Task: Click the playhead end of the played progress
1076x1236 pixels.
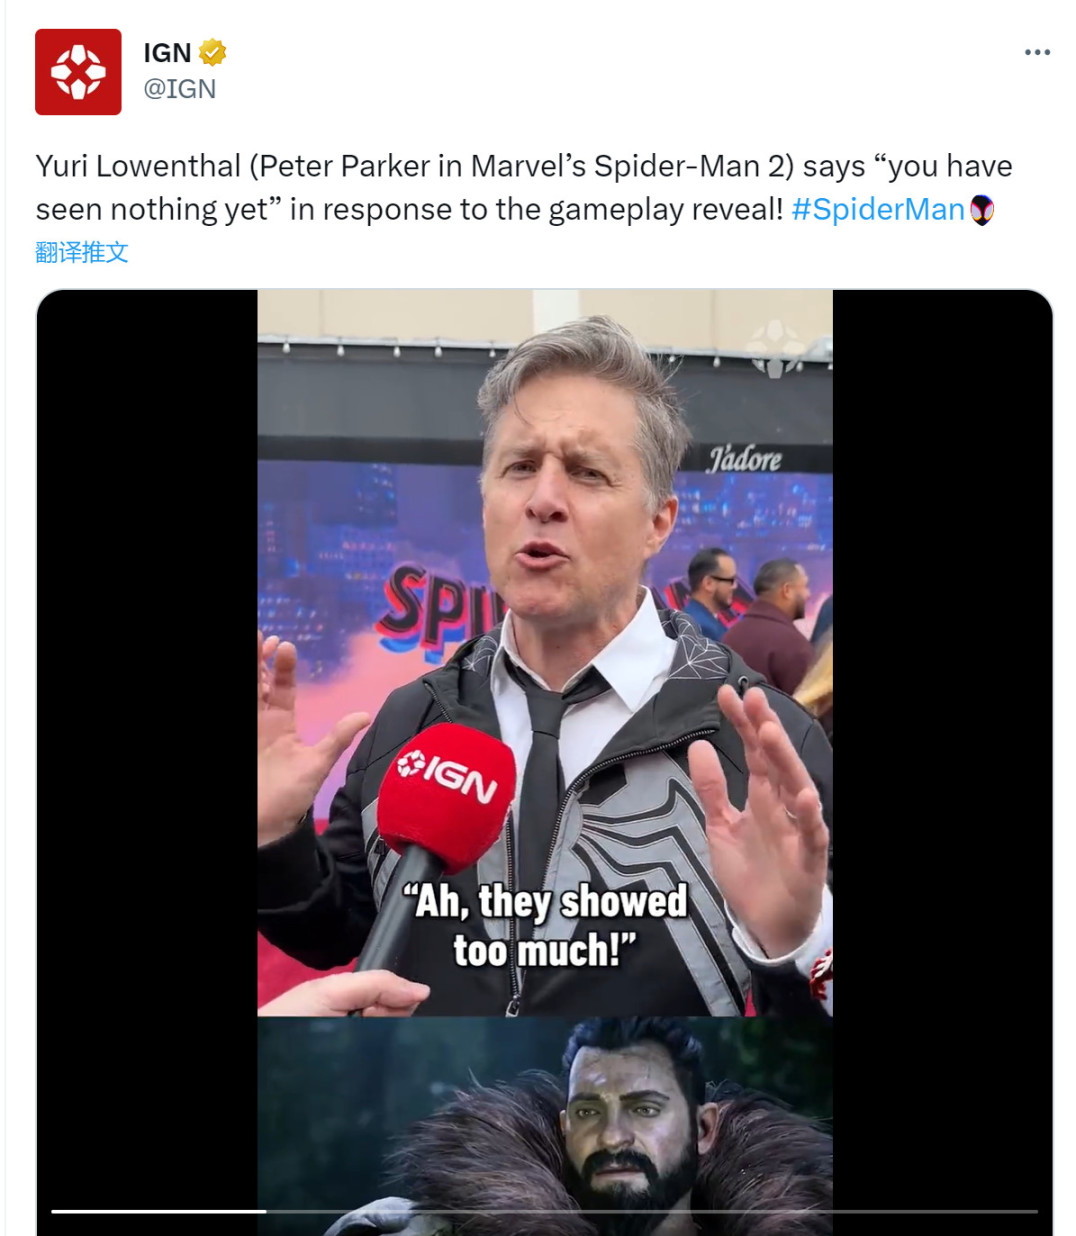Action: [266, 1211]
